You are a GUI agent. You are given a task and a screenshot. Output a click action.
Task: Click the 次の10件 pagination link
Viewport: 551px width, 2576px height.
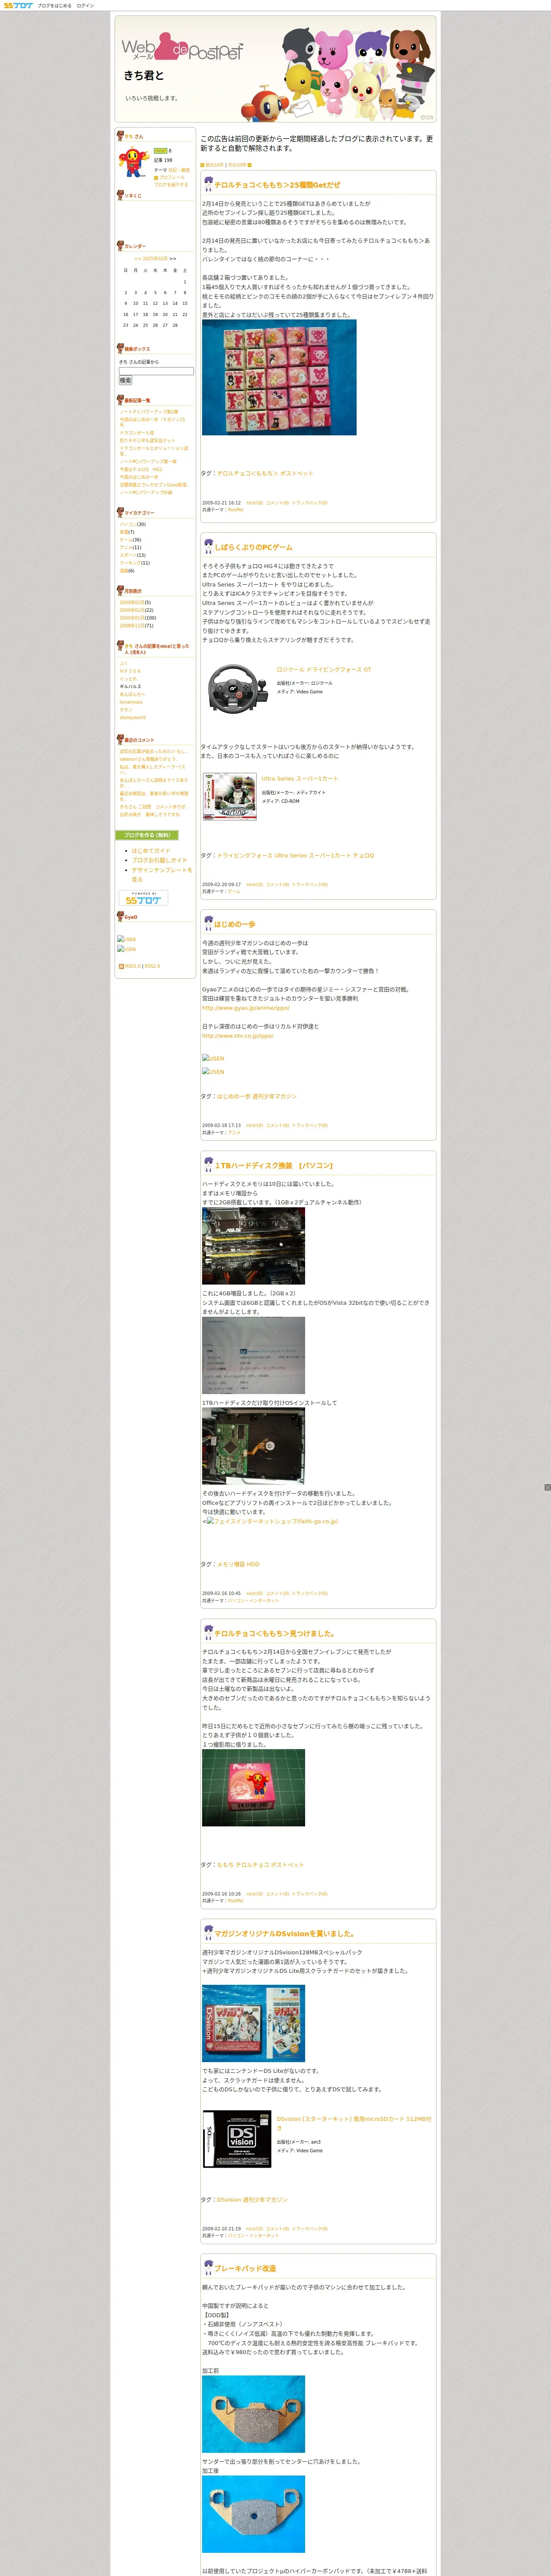237,165
